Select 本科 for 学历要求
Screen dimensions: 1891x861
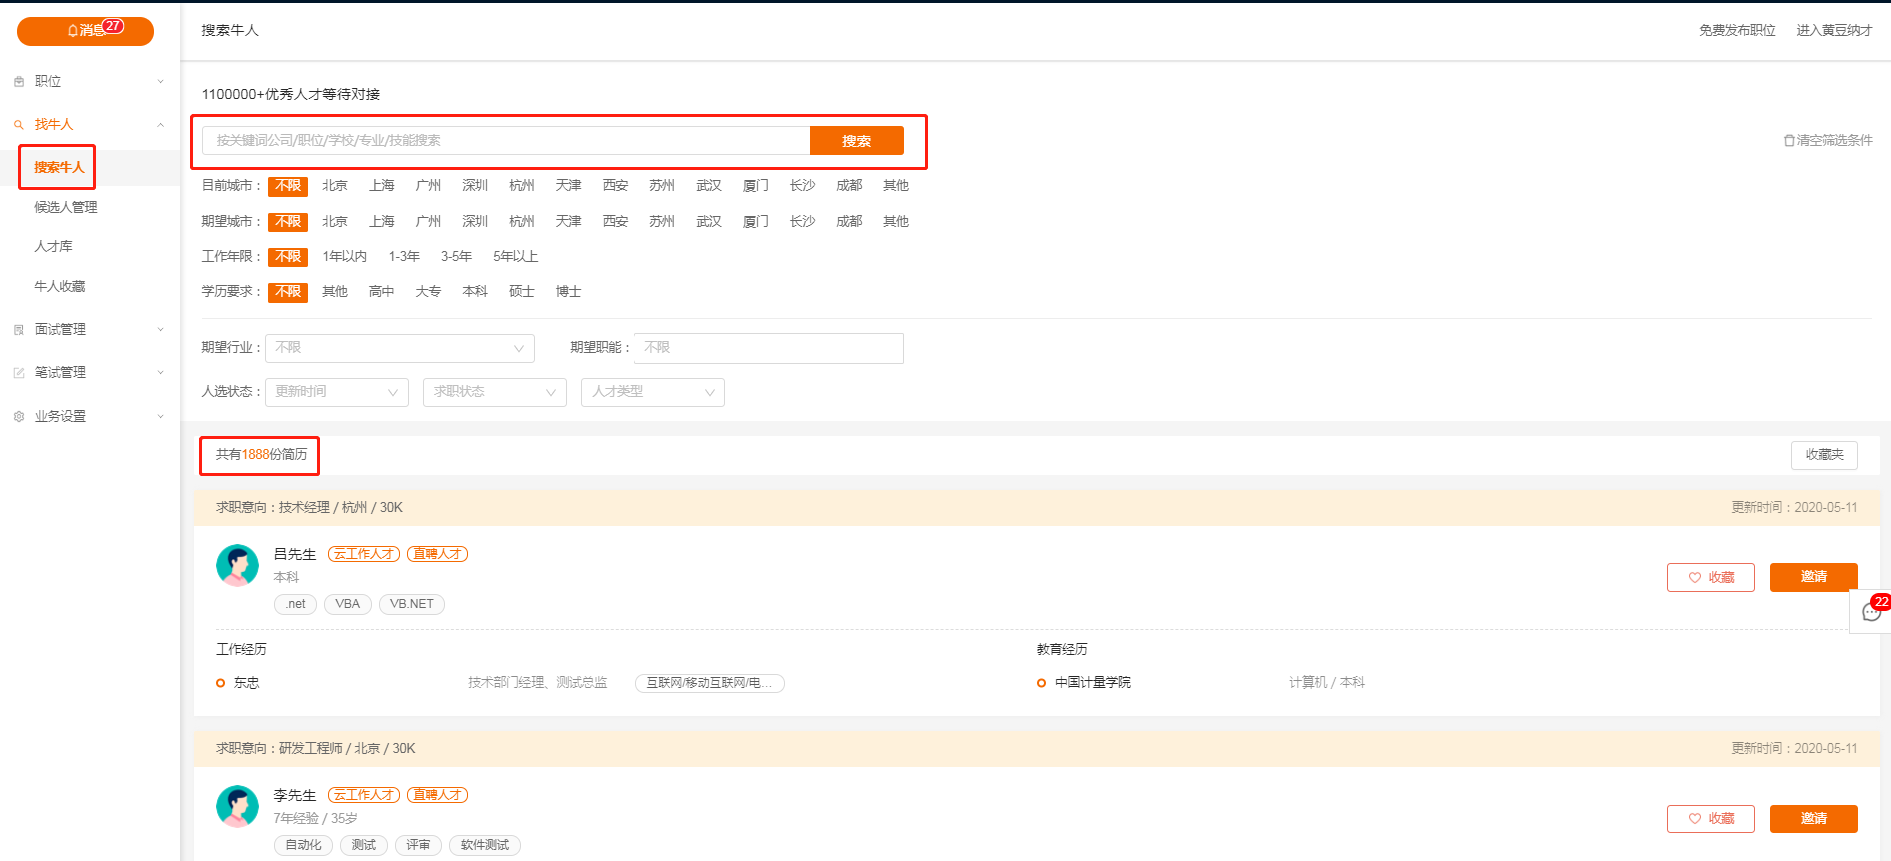pos(475,292)
